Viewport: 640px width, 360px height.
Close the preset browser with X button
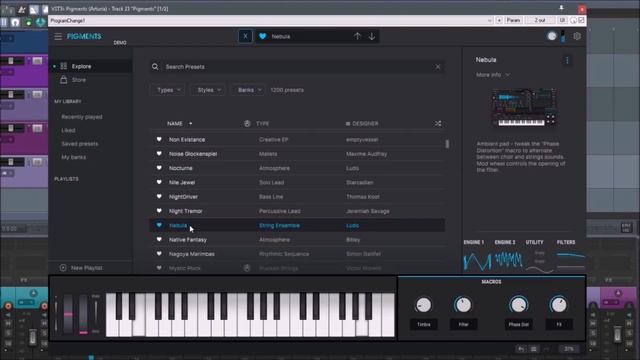[245, 36]
